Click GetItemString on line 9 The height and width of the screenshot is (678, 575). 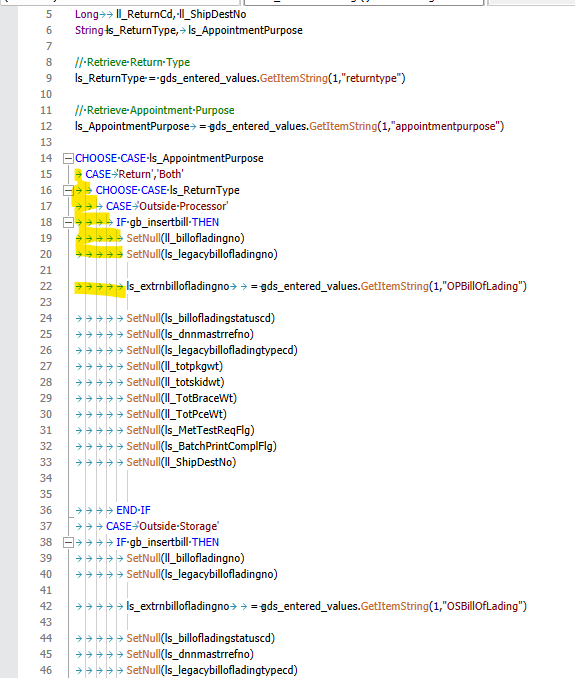coord(294,78)
